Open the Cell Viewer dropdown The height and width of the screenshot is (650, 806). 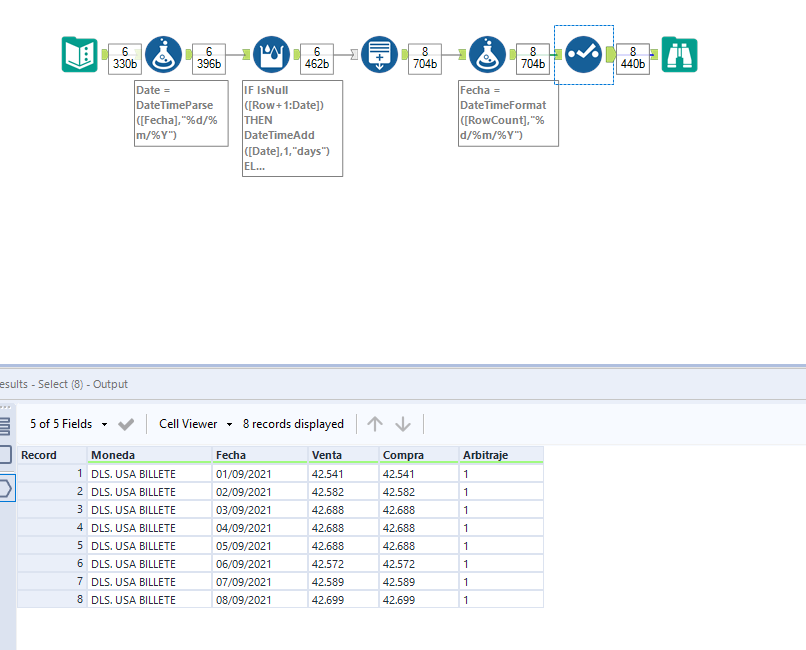(x=195, y=424)
